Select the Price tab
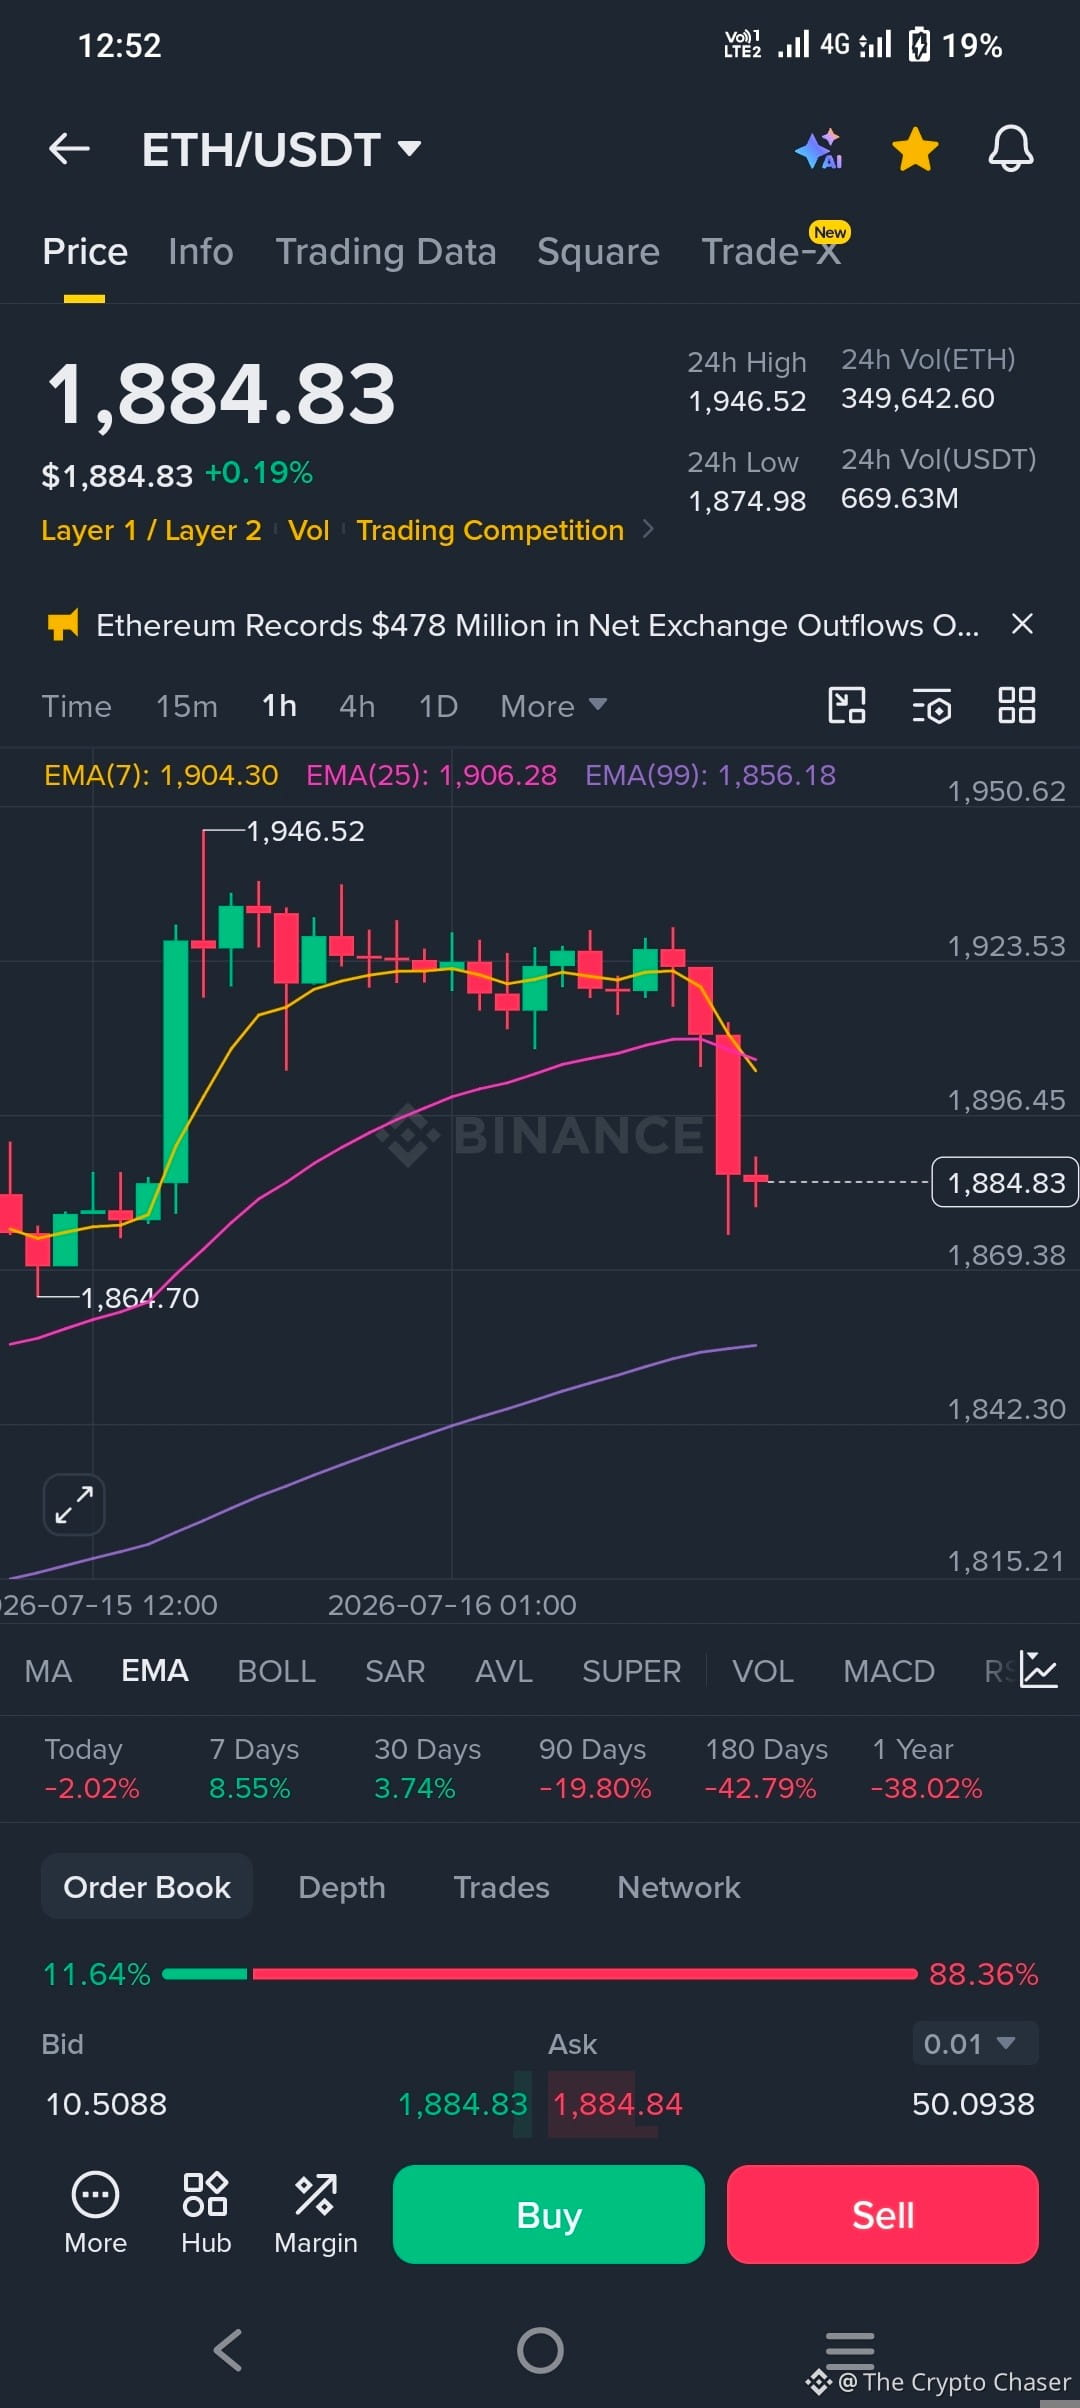The width and height of the screenshot is (1080, 2408). [x=85, y=251]
